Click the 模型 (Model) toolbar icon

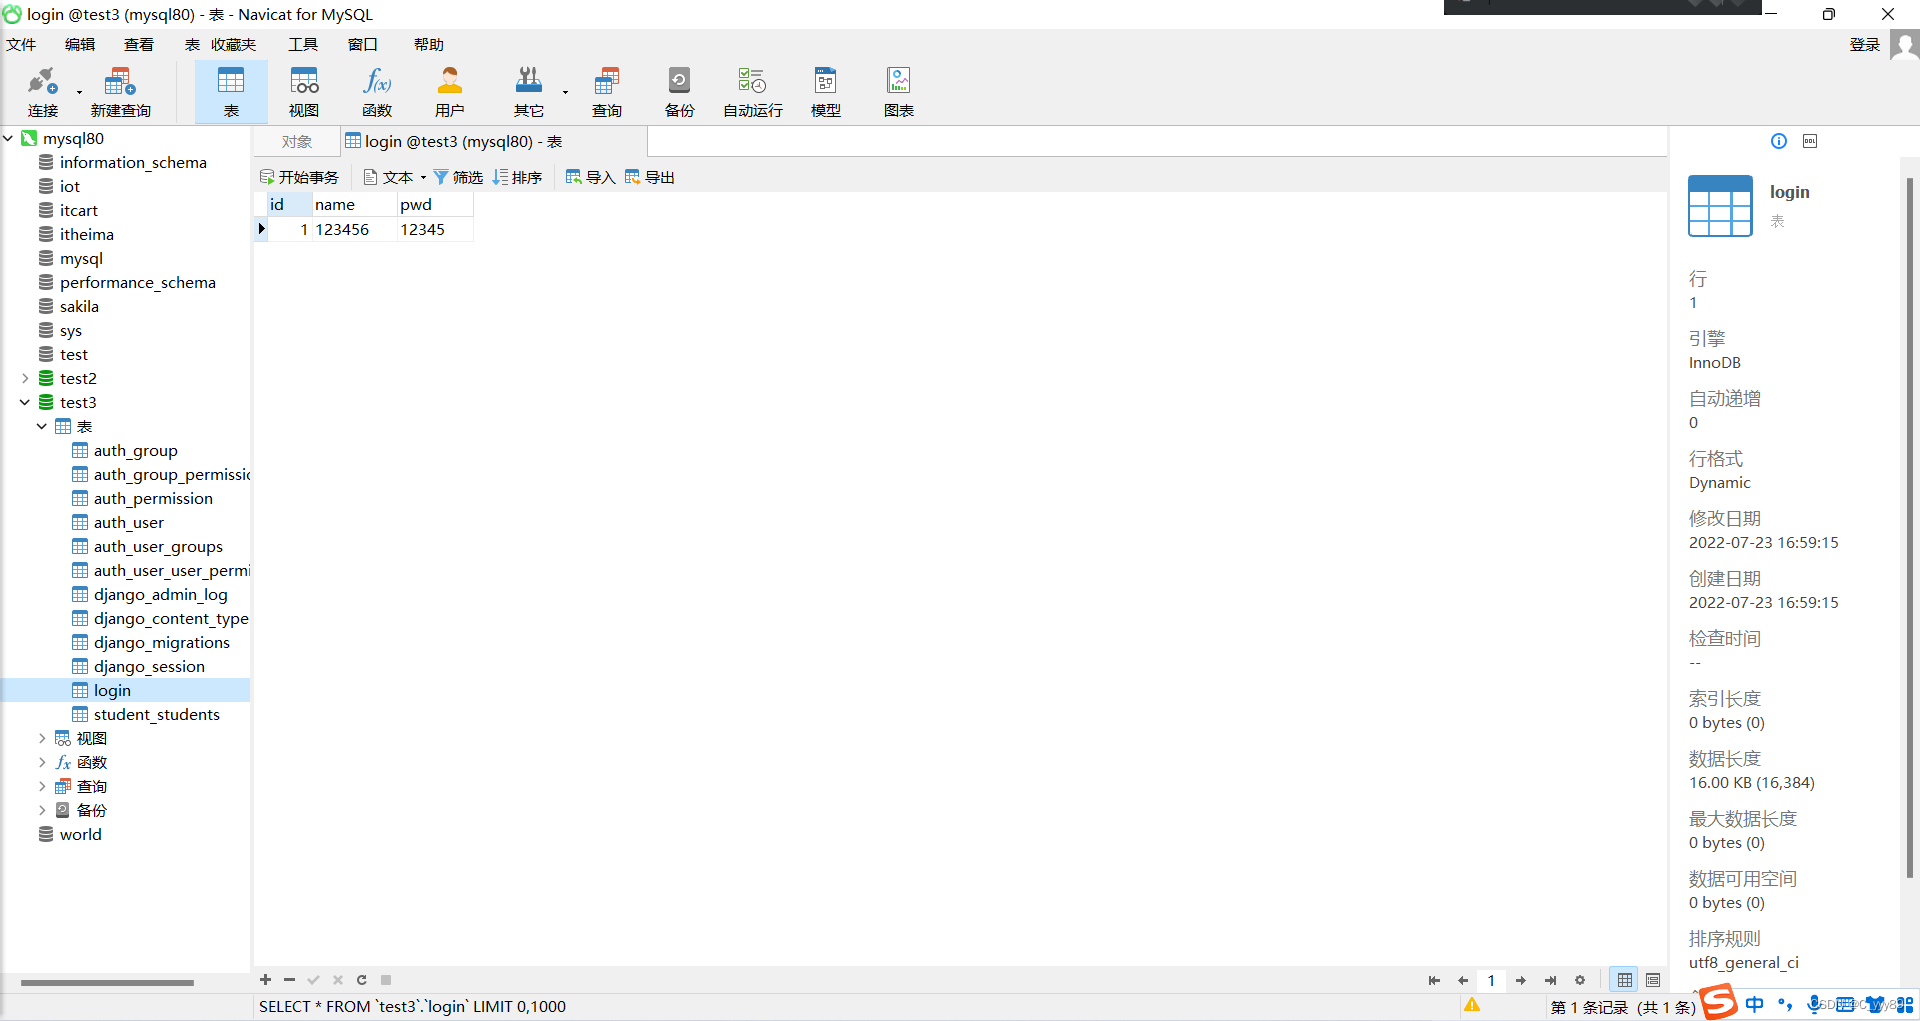click(x=825, y=90)
